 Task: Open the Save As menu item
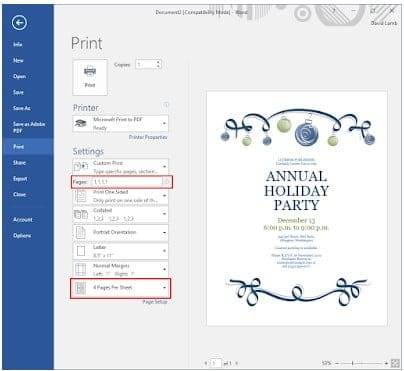pyautogui.click(x=22, y=108)
